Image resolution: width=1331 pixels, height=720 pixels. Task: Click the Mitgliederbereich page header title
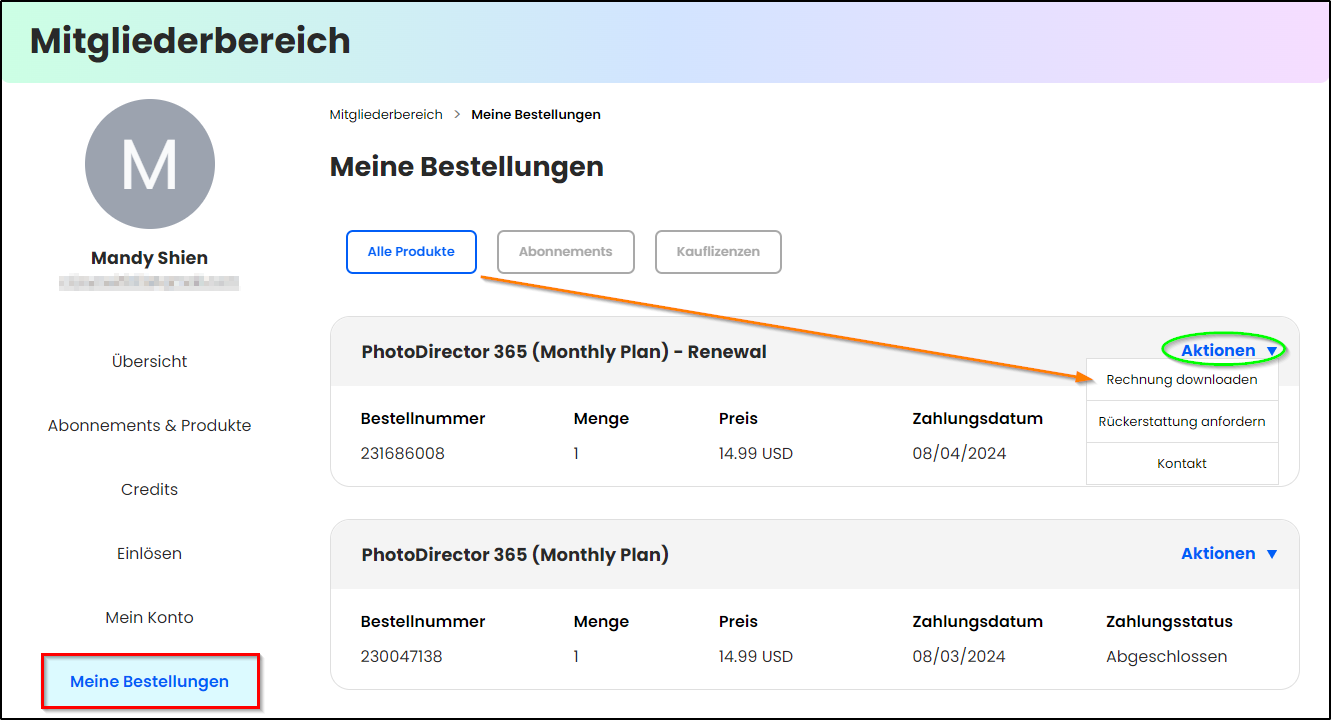tap(190, 41)
